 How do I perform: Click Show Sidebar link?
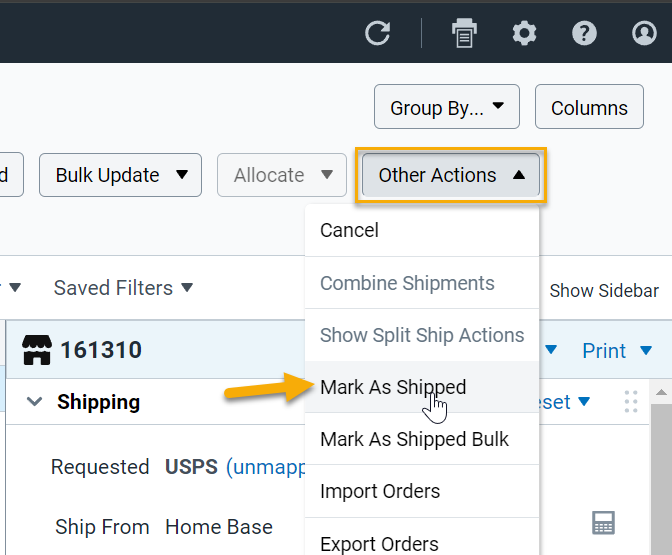pos(604,291)
